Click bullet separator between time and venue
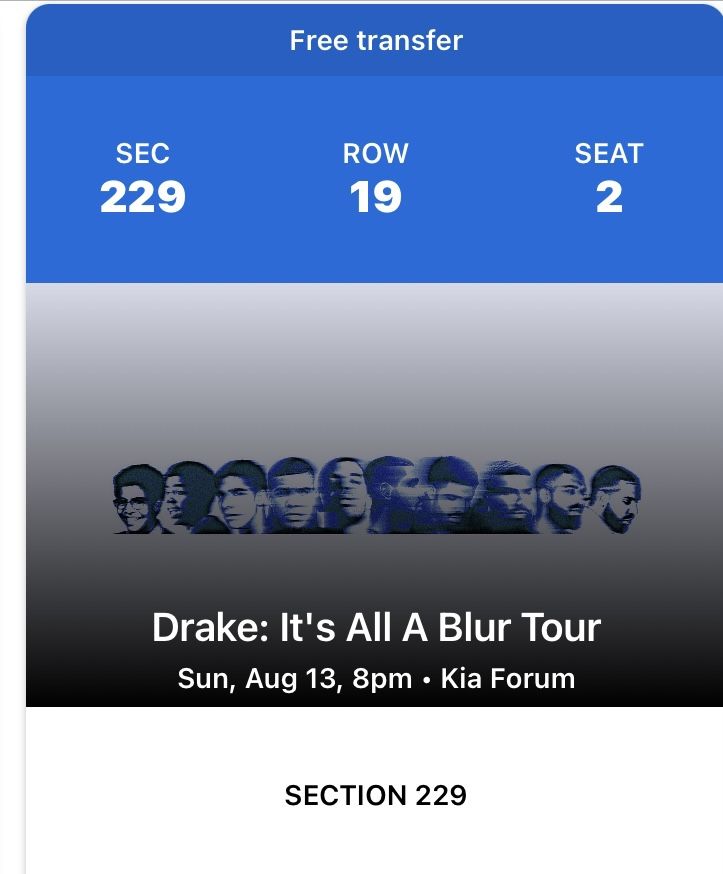 tap(426, 680)
